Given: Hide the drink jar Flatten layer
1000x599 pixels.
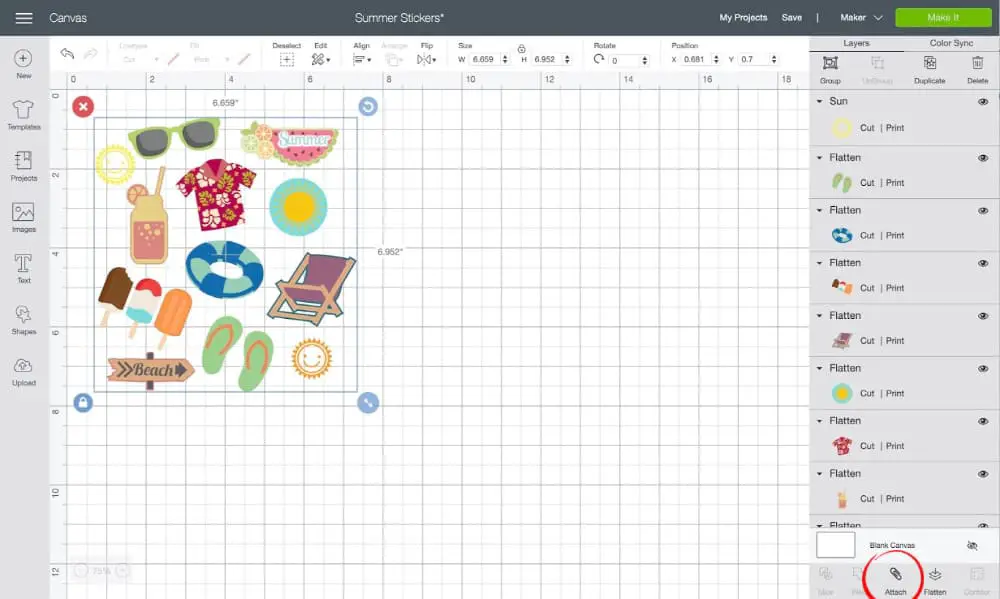Looking at the screenshot, I should point(983,474).
